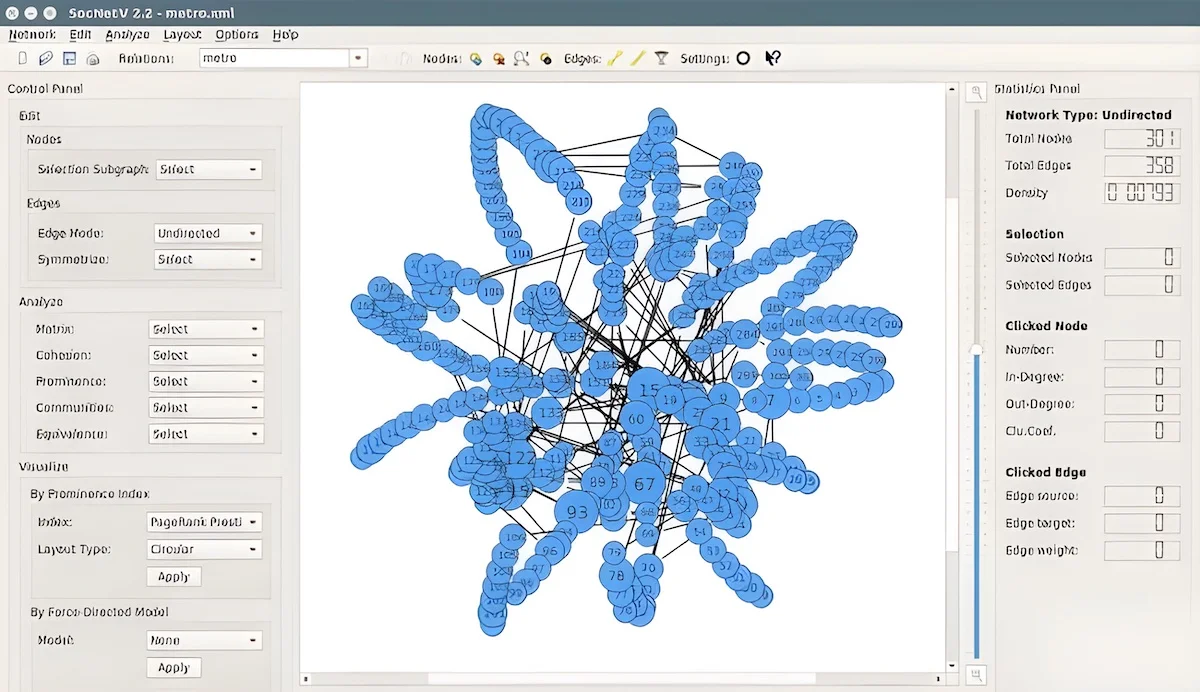Screen dimensions: 1200x692
Task: Expand the Layout Type Circular dropdown
Action: click(204, 549)
